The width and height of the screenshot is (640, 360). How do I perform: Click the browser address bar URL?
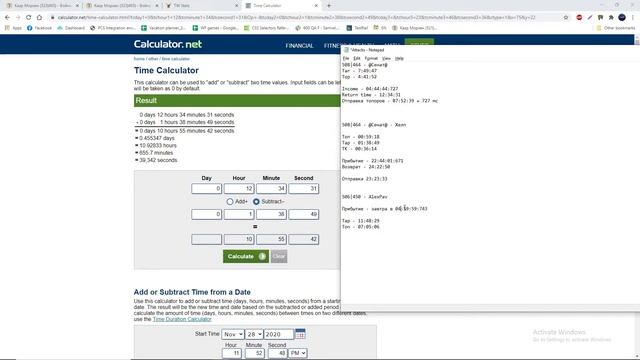[x=297, y=18]
